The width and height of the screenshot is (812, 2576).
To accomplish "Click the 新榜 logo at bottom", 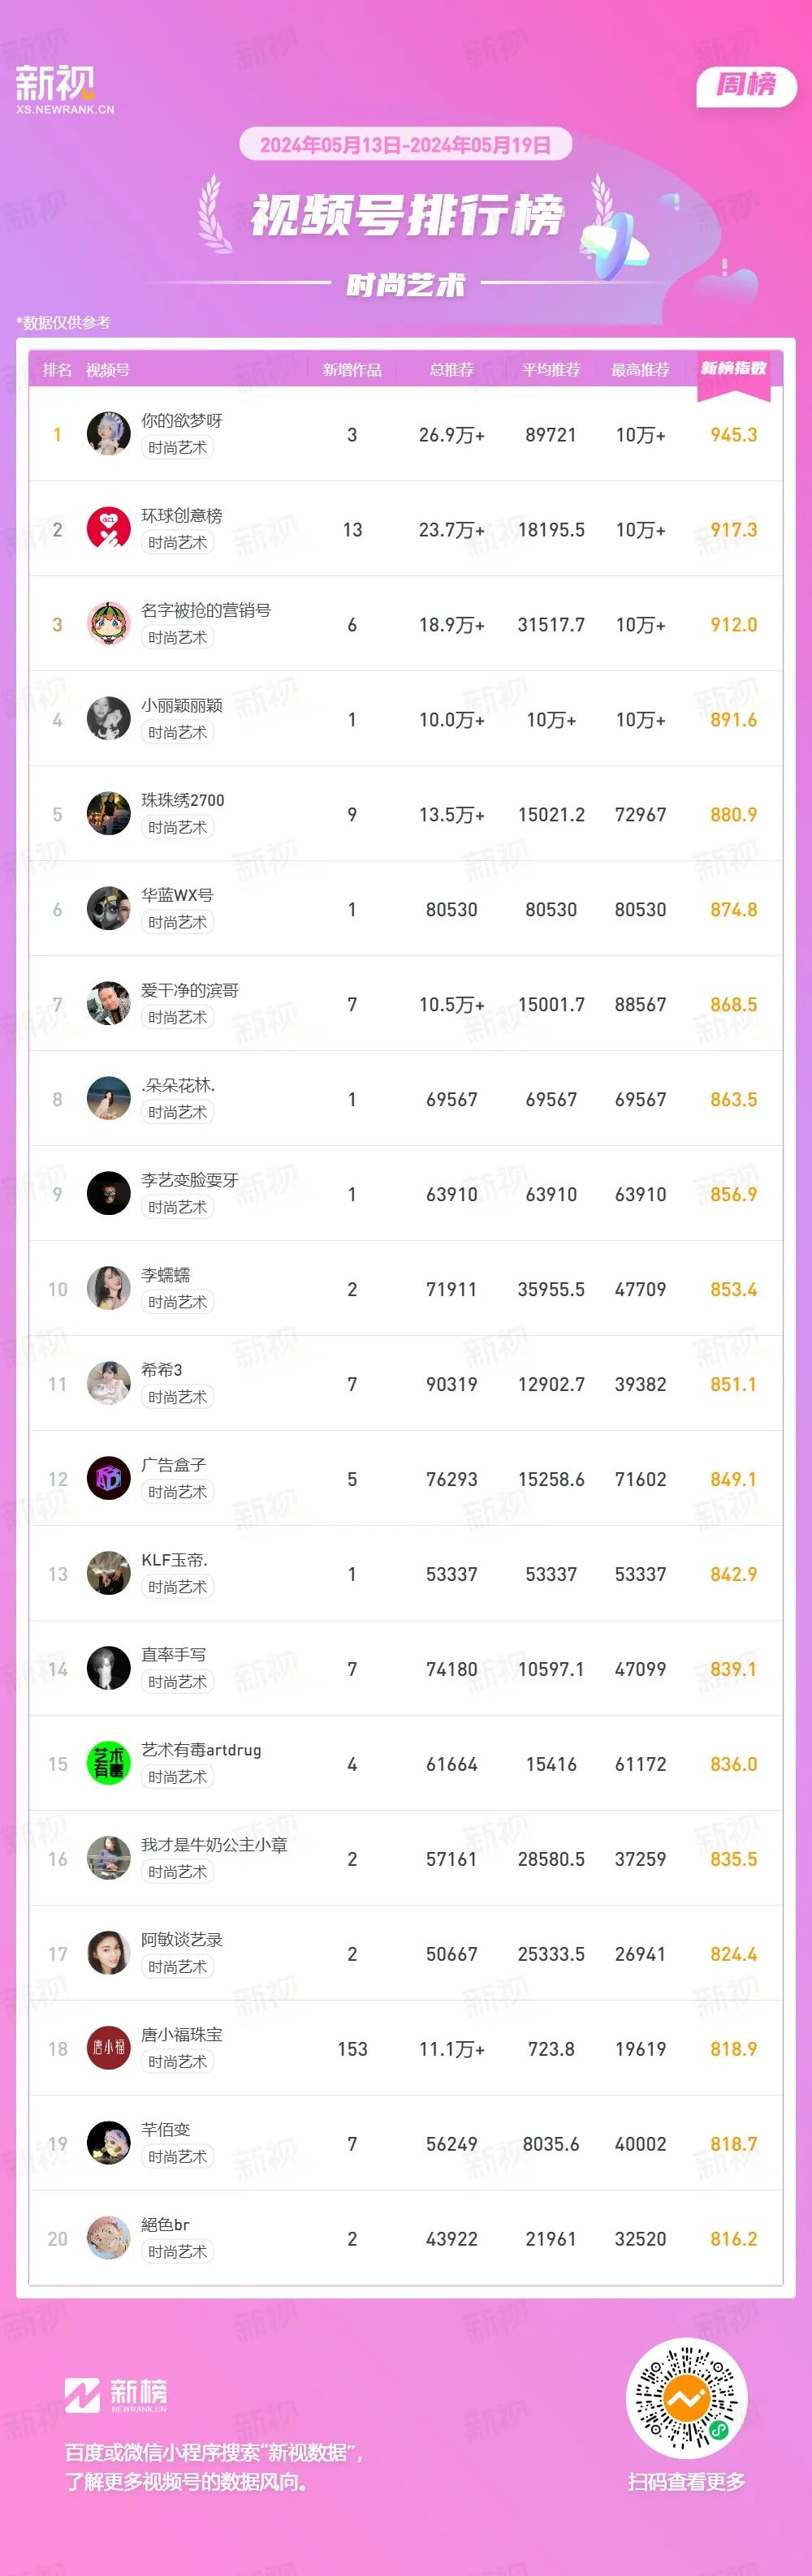I will tap(116, 2394).
